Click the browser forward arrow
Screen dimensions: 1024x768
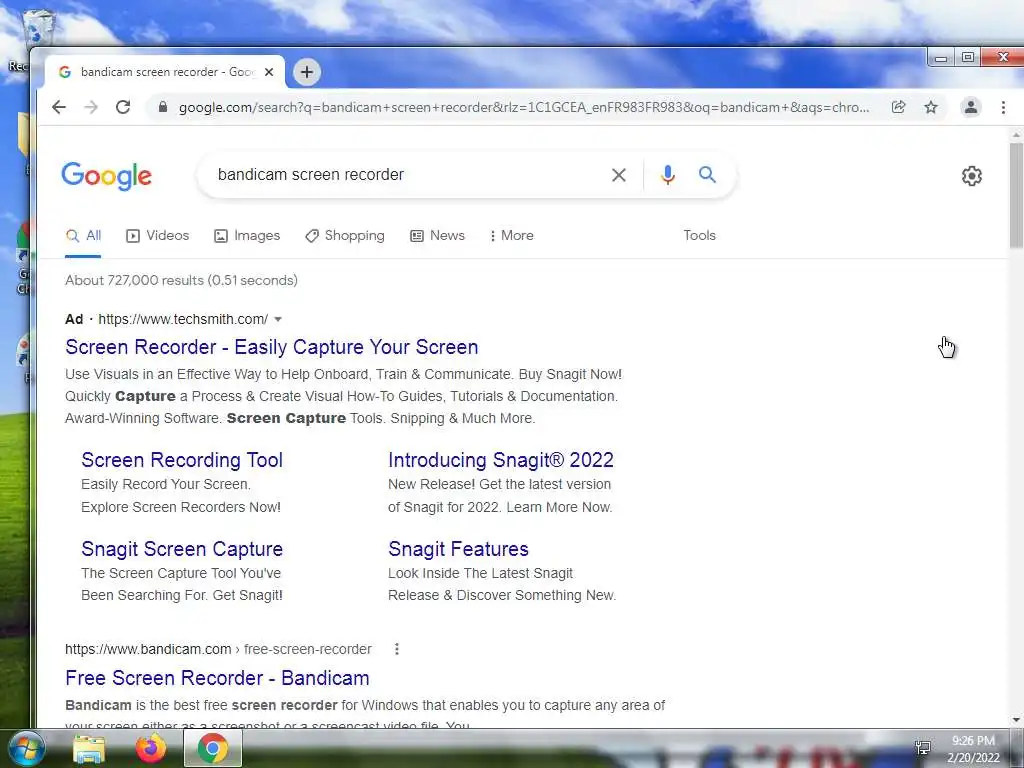(91, 107)
